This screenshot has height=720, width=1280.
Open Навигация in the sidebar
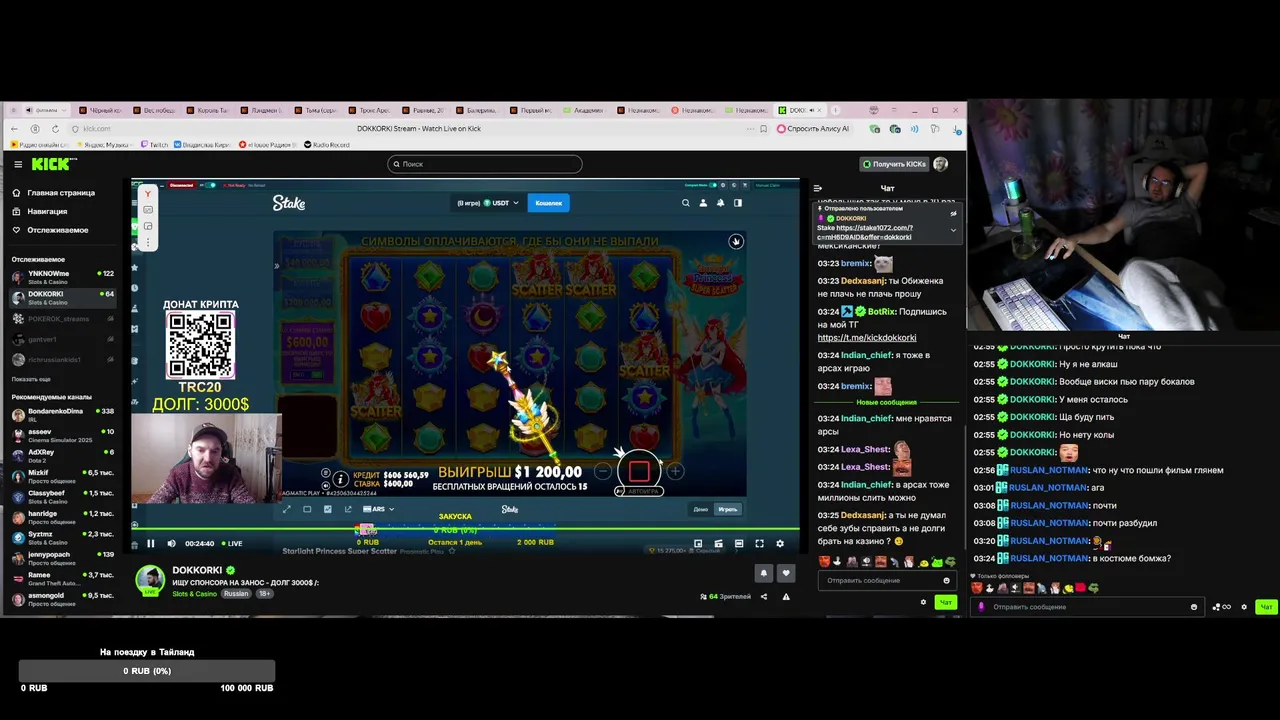(x=39, y=211)
